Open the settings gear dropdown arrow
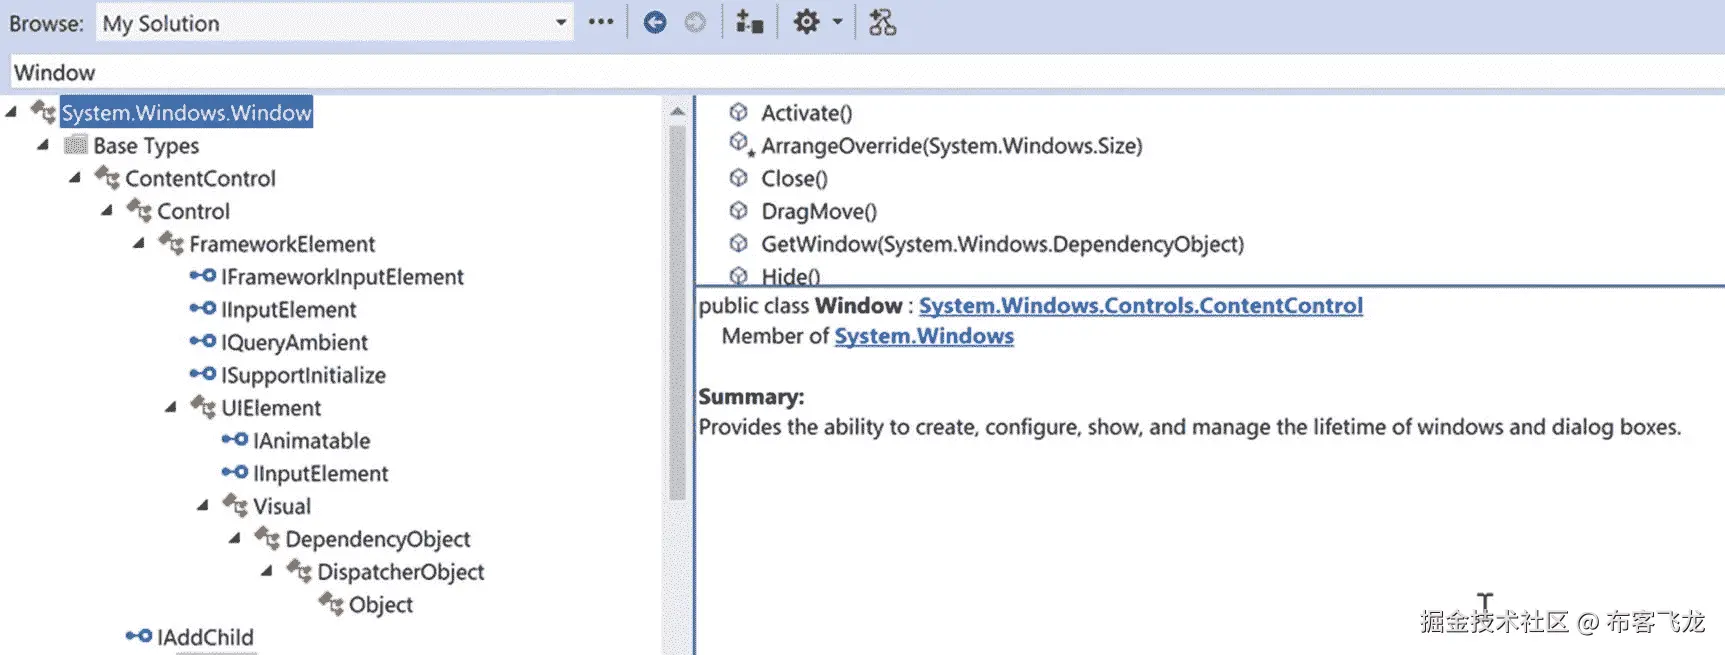The height and width of the screenshot is (655, 1725). coord(837,22)
